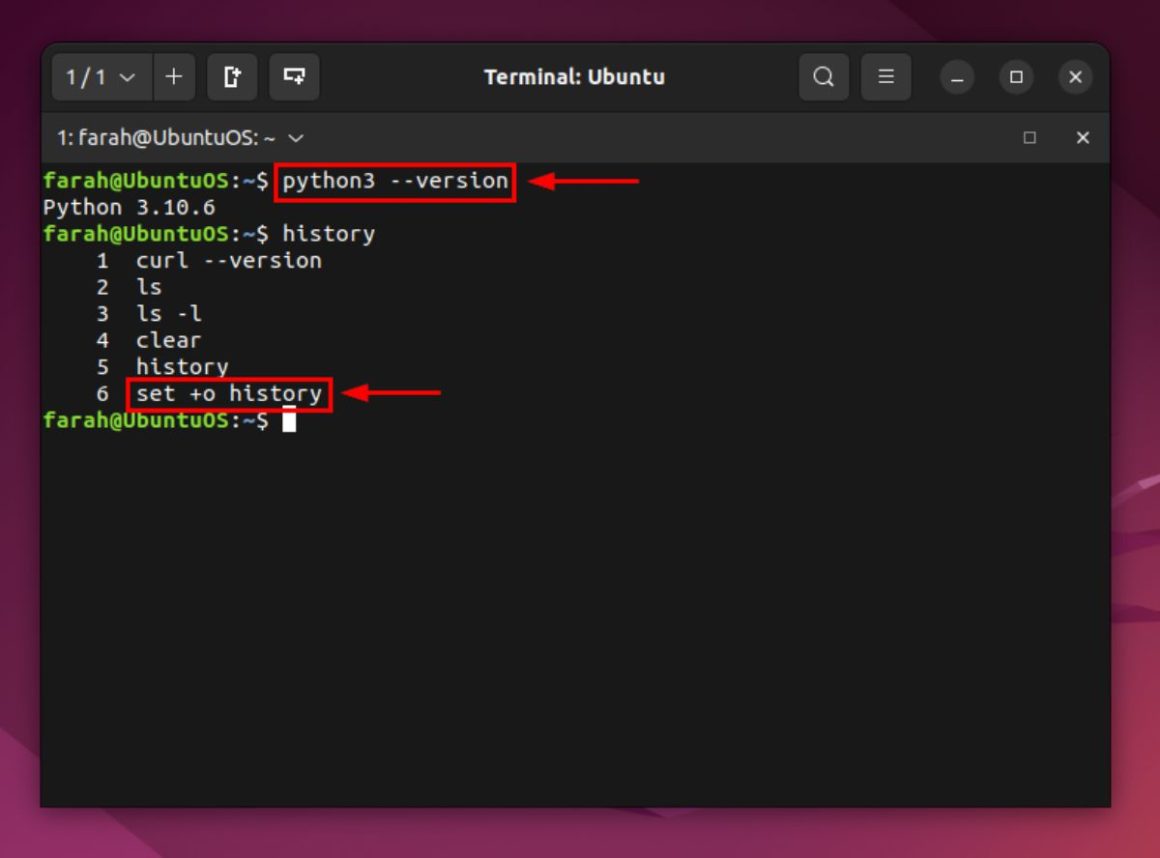Click the 'set +o history' history entry
Screen dimensions: 1160x858
[229, 394]
